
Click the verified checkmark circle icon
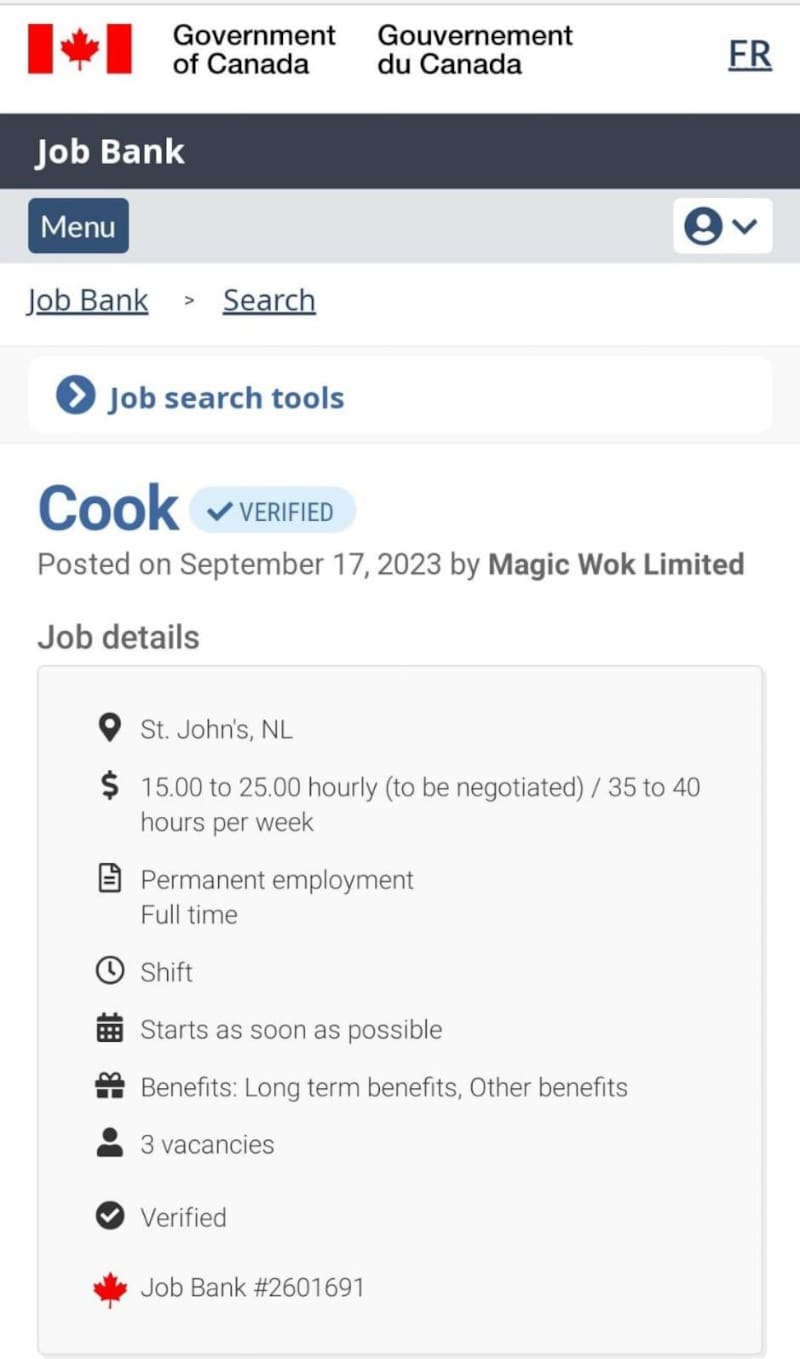click(x=109, y=1217)
